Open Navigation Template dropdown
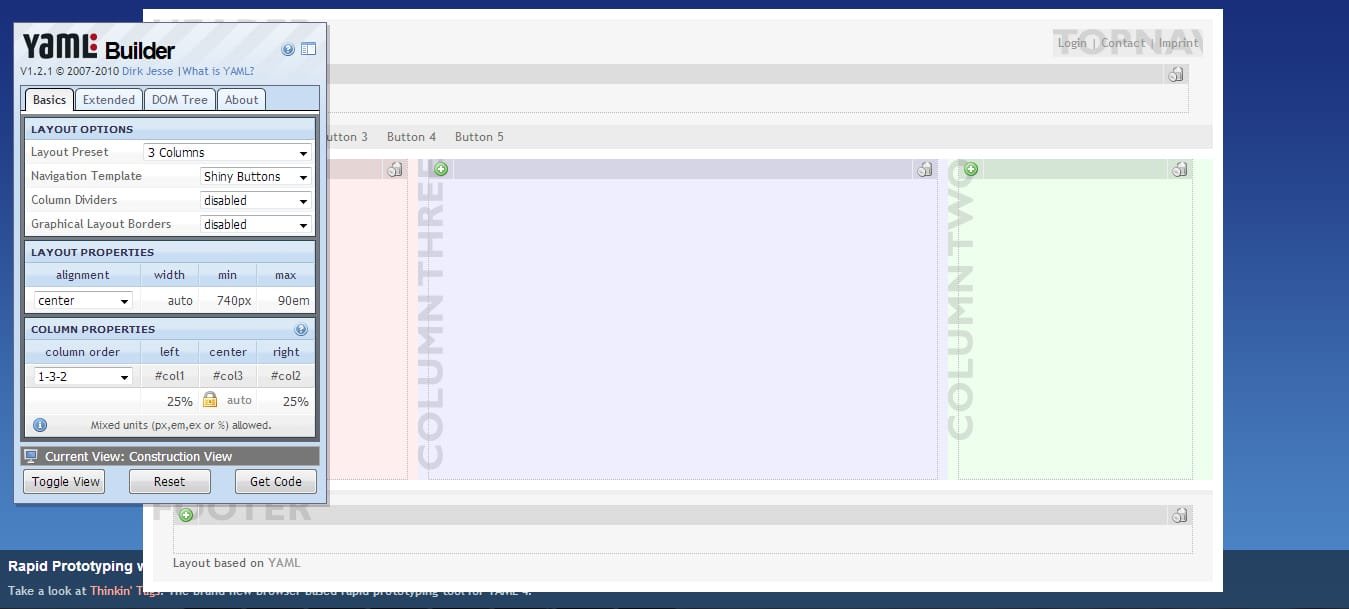The height and width of the screenshot is (609, 1349). tap(256, 177)
